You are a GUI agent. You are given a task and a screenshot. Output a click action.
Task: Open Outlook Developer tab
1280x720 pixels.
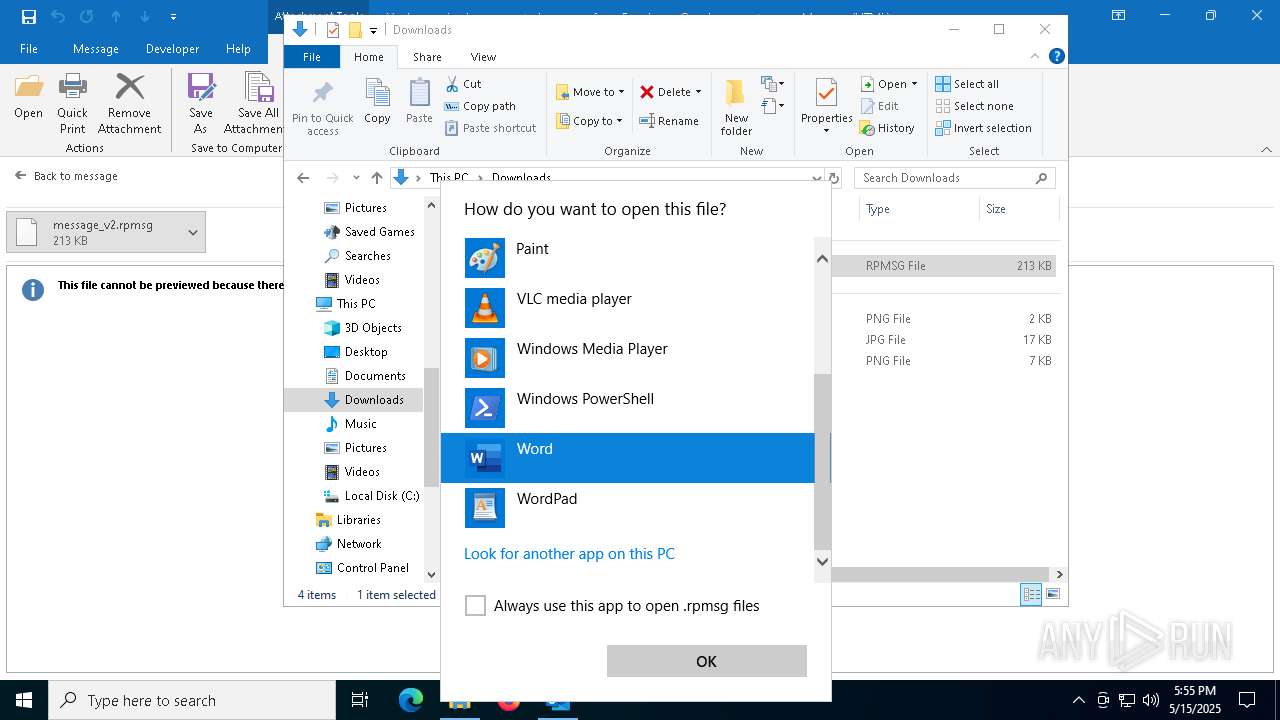[x=172, y=49]
